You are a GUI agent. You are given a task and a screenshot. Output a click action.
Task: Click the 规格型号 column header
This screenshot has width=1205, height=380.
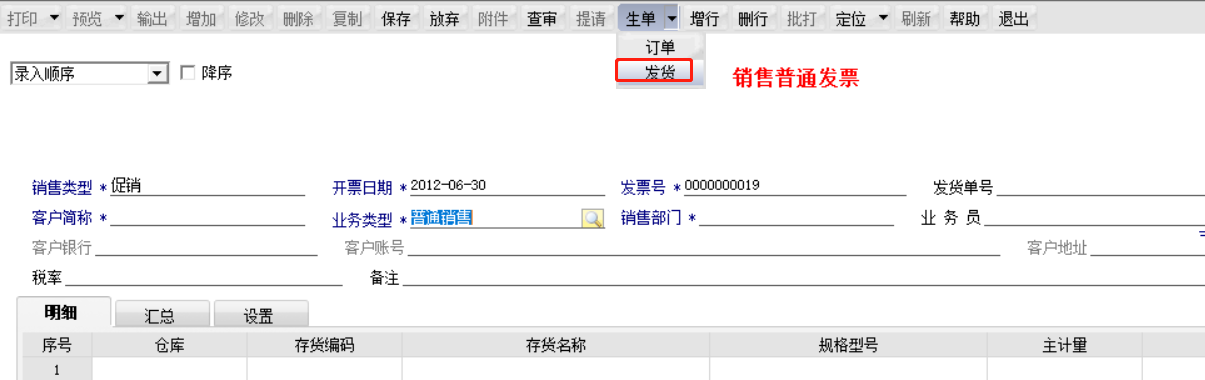[848, 345]
